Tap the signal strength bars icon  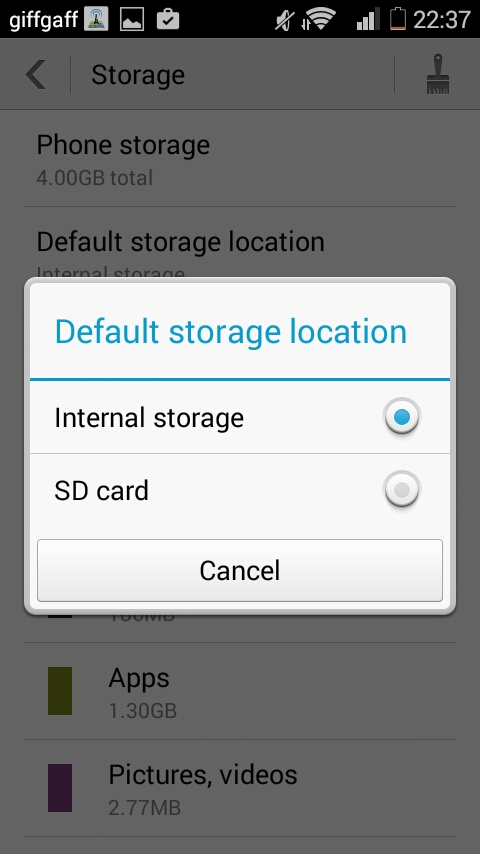point(368,20)
